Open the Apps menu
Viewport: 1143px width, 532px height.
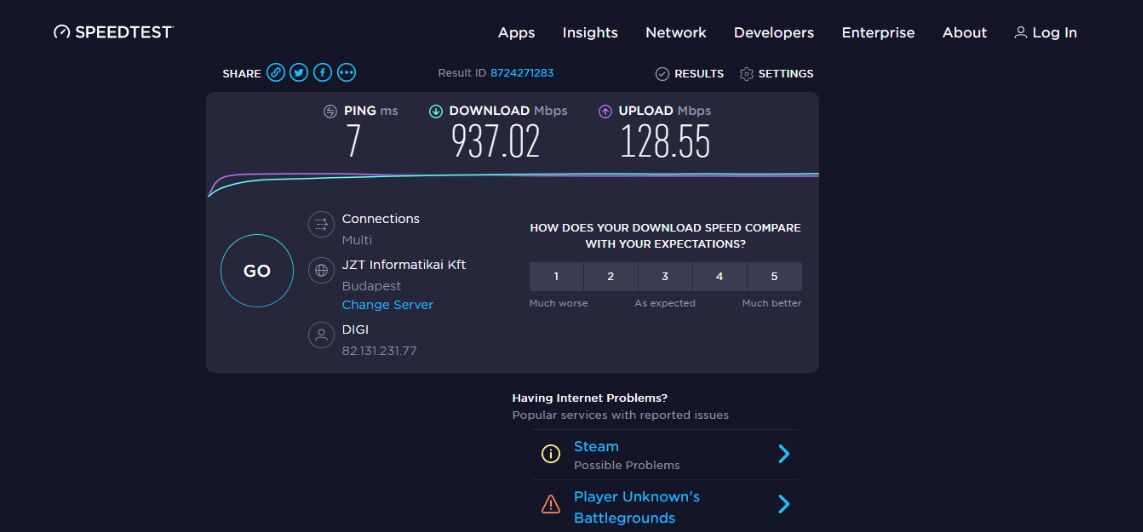(516, 33)
